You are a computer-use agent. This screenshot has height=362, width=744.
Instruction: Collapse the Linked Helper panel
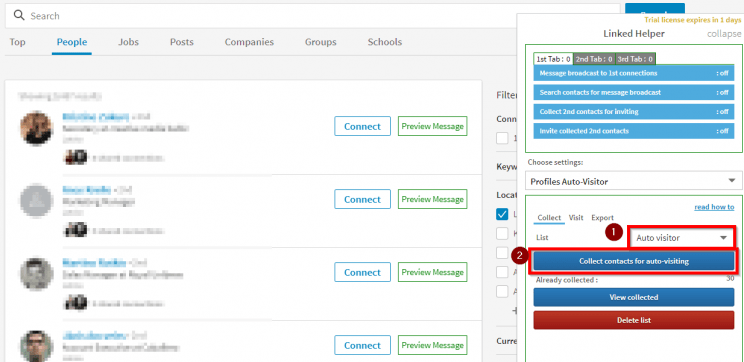[x=724, y=34]
